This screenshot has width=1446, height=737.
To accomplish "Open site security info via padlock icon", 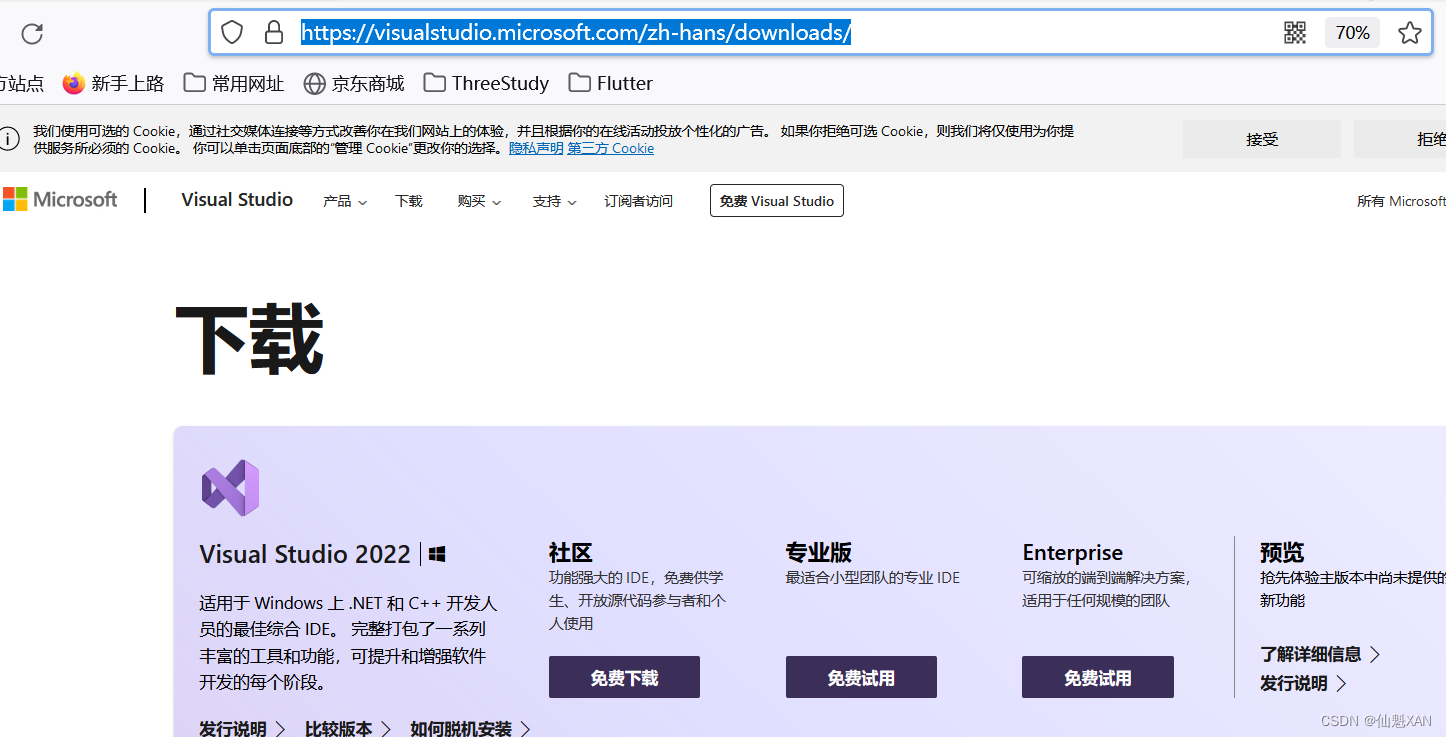I will [x=274, y=33].
